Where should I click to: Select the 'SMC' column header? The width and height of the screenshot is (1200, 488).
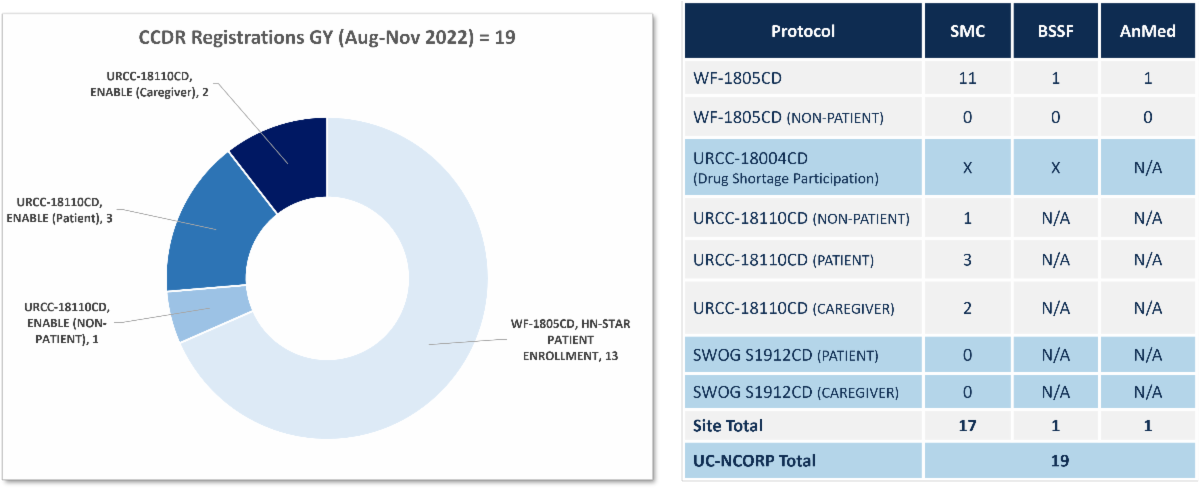(969, 30)
